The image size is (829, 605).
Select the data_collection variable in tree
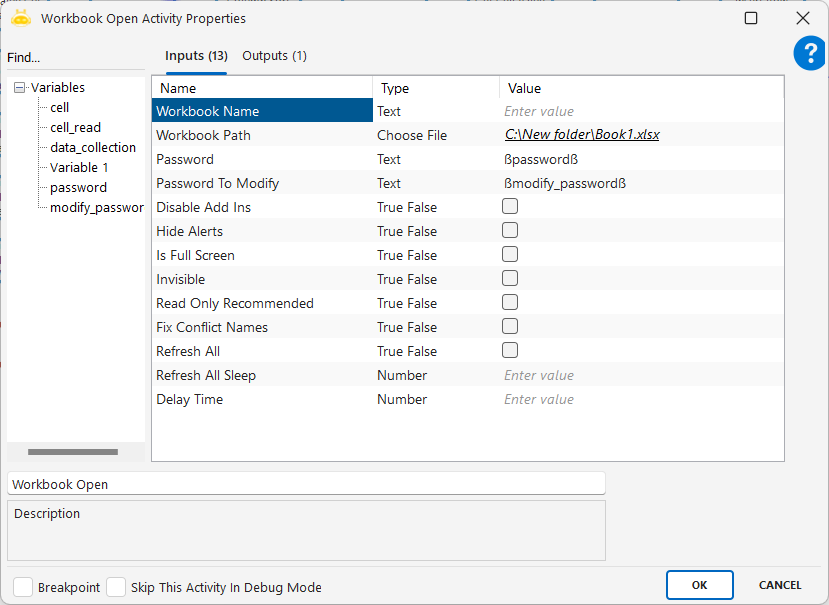click(93, 147)
